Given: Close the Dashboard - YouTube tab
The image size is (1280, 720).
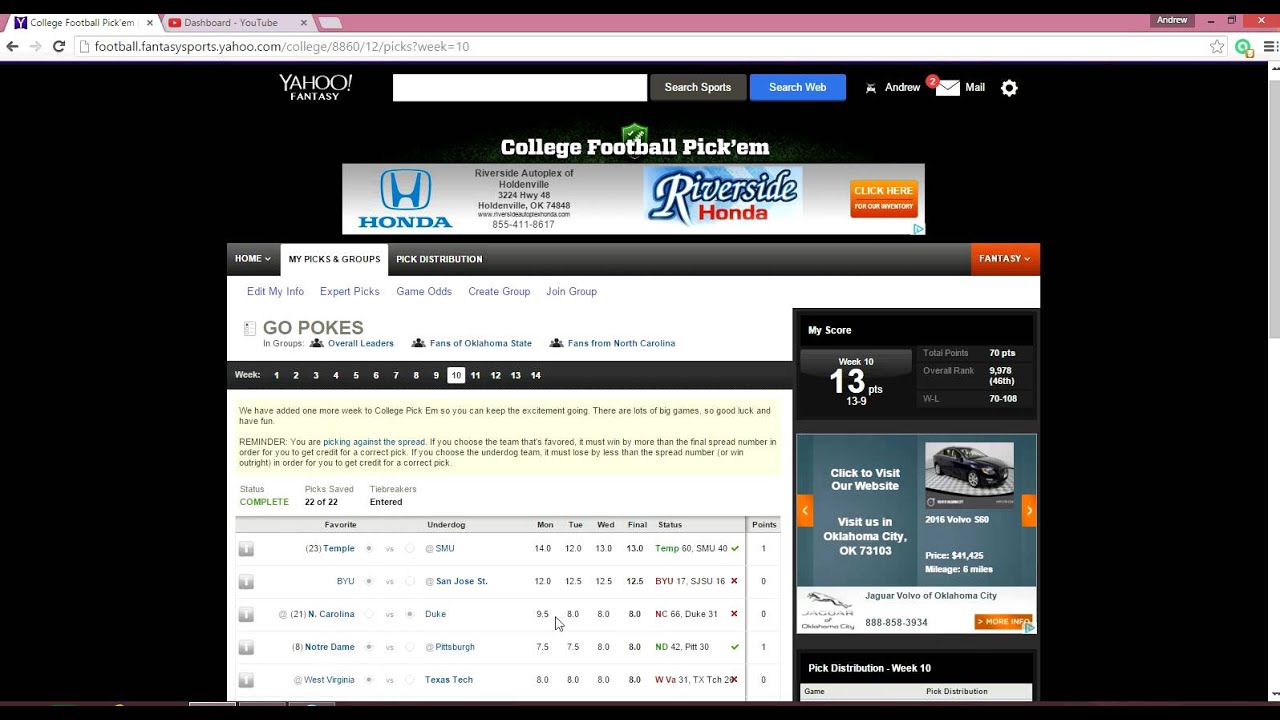Looking at the screenshot, I should [304, 22].
